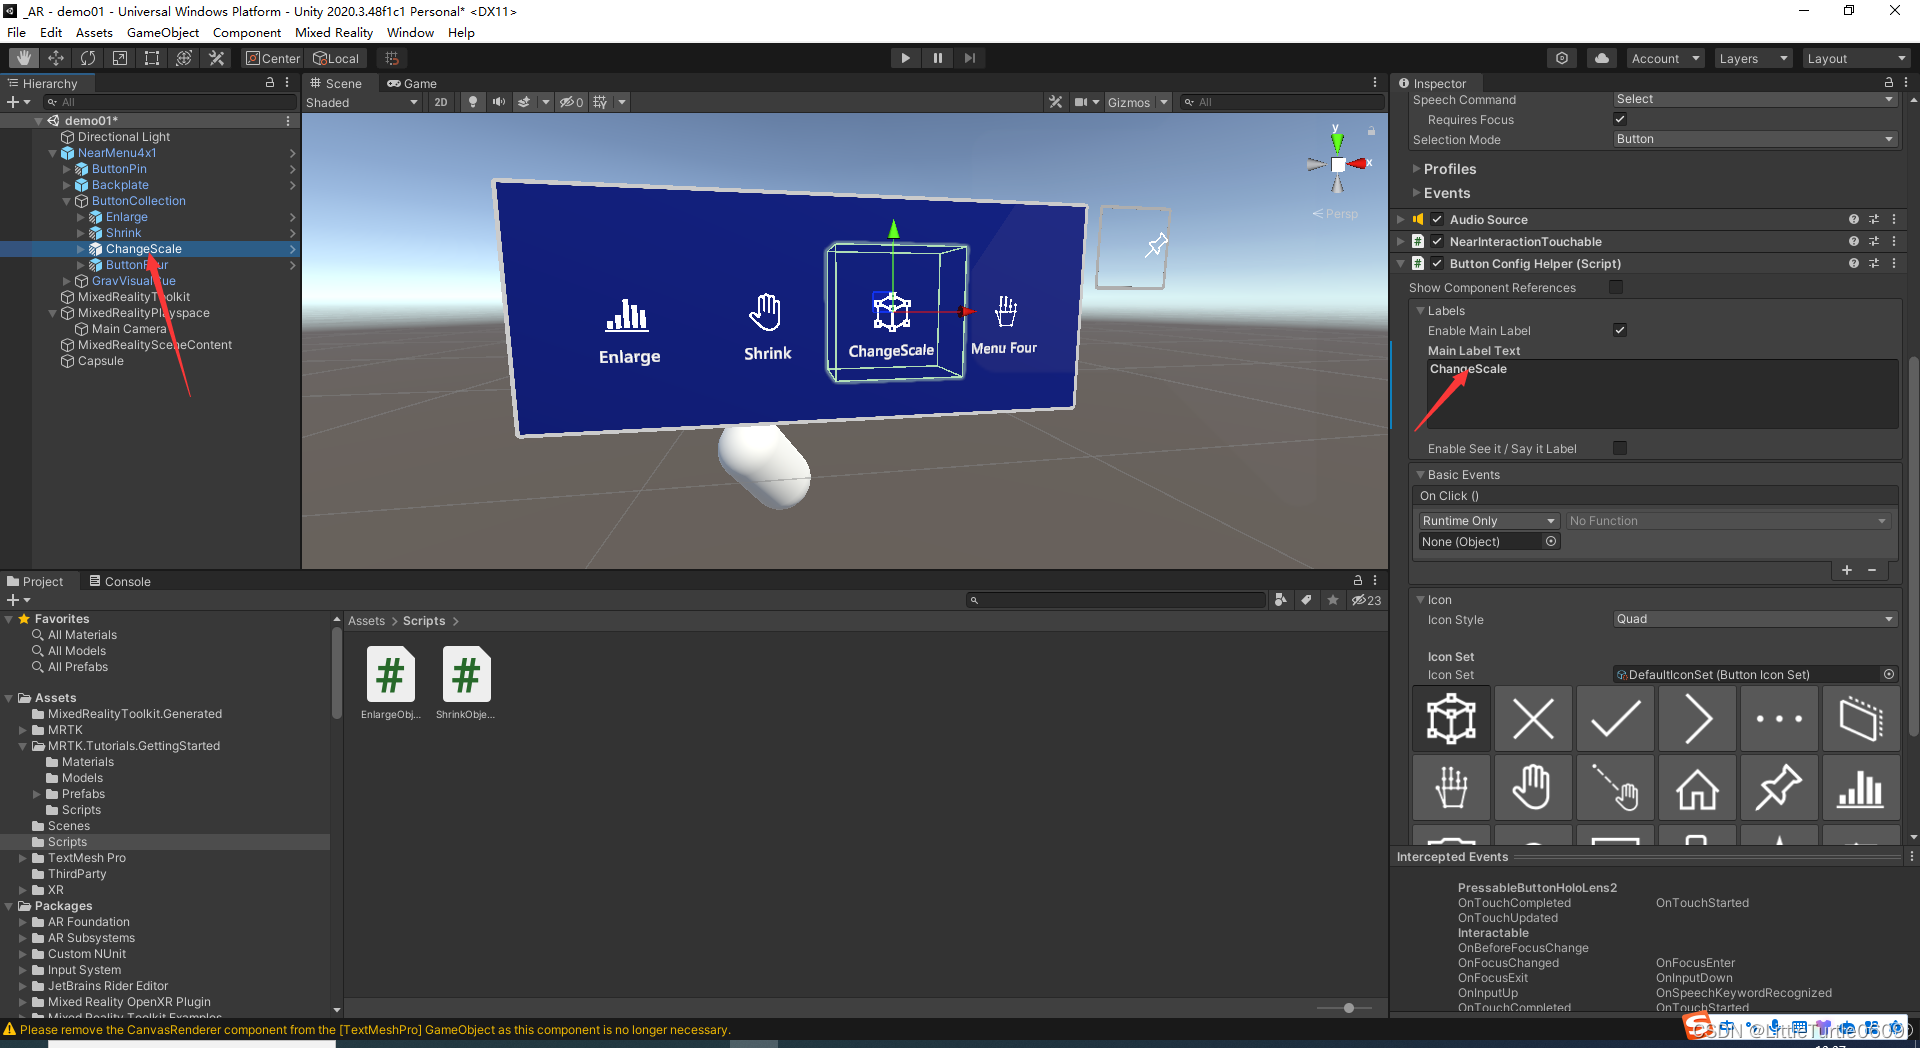Toggle scene audio speaker icon

(x=498, y=102)
